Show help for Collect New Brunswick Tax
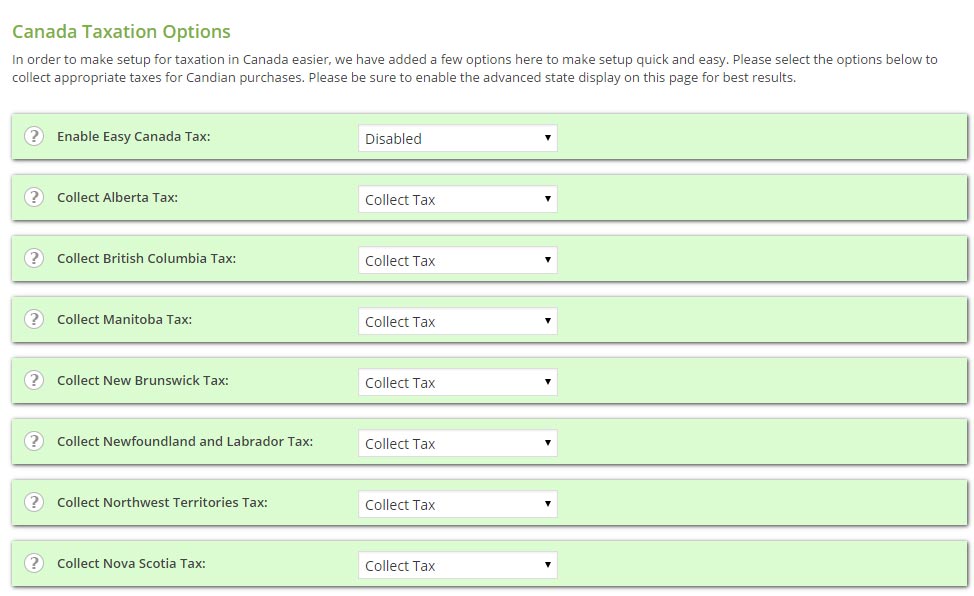 point(34,381)
